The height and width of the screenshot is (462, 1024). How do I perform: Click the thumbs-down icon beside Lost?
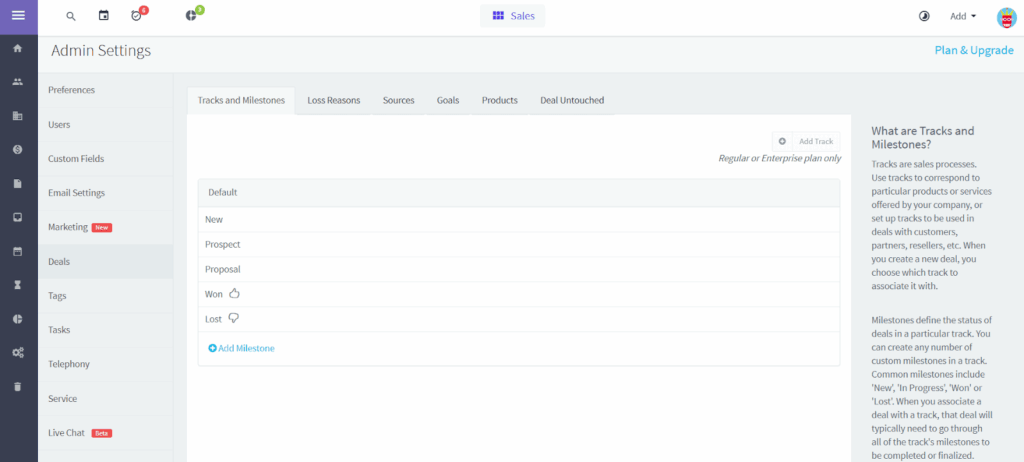234,318
